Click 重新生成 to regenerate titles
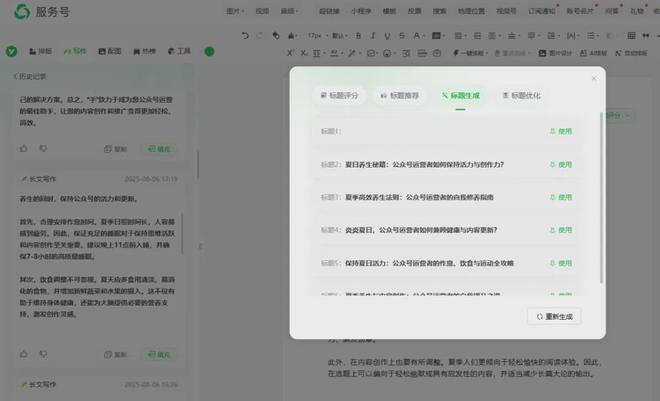 pyautogui.click(x=554, y=316)
